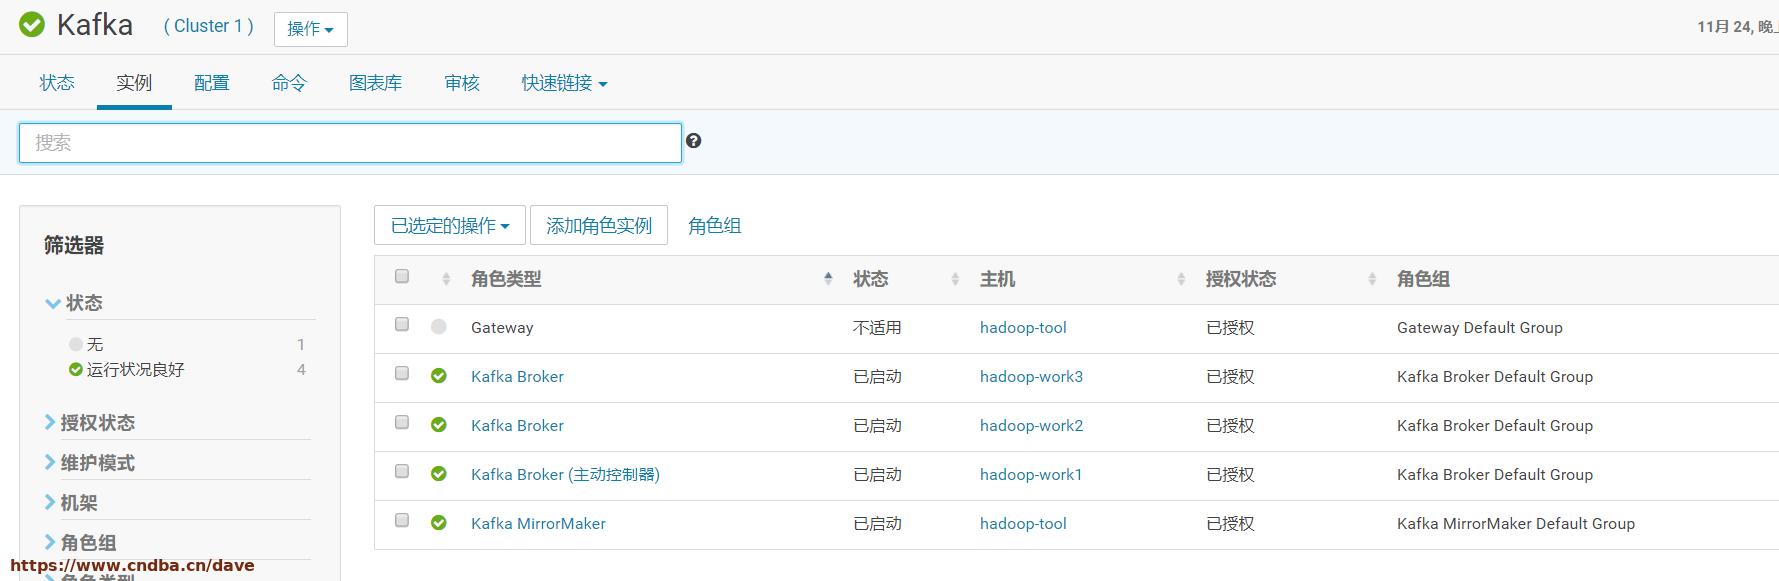Check the hadoop-work3 Kafka Broker checkbox
This screenshot has width=1779, height=581.
[402, 373]
